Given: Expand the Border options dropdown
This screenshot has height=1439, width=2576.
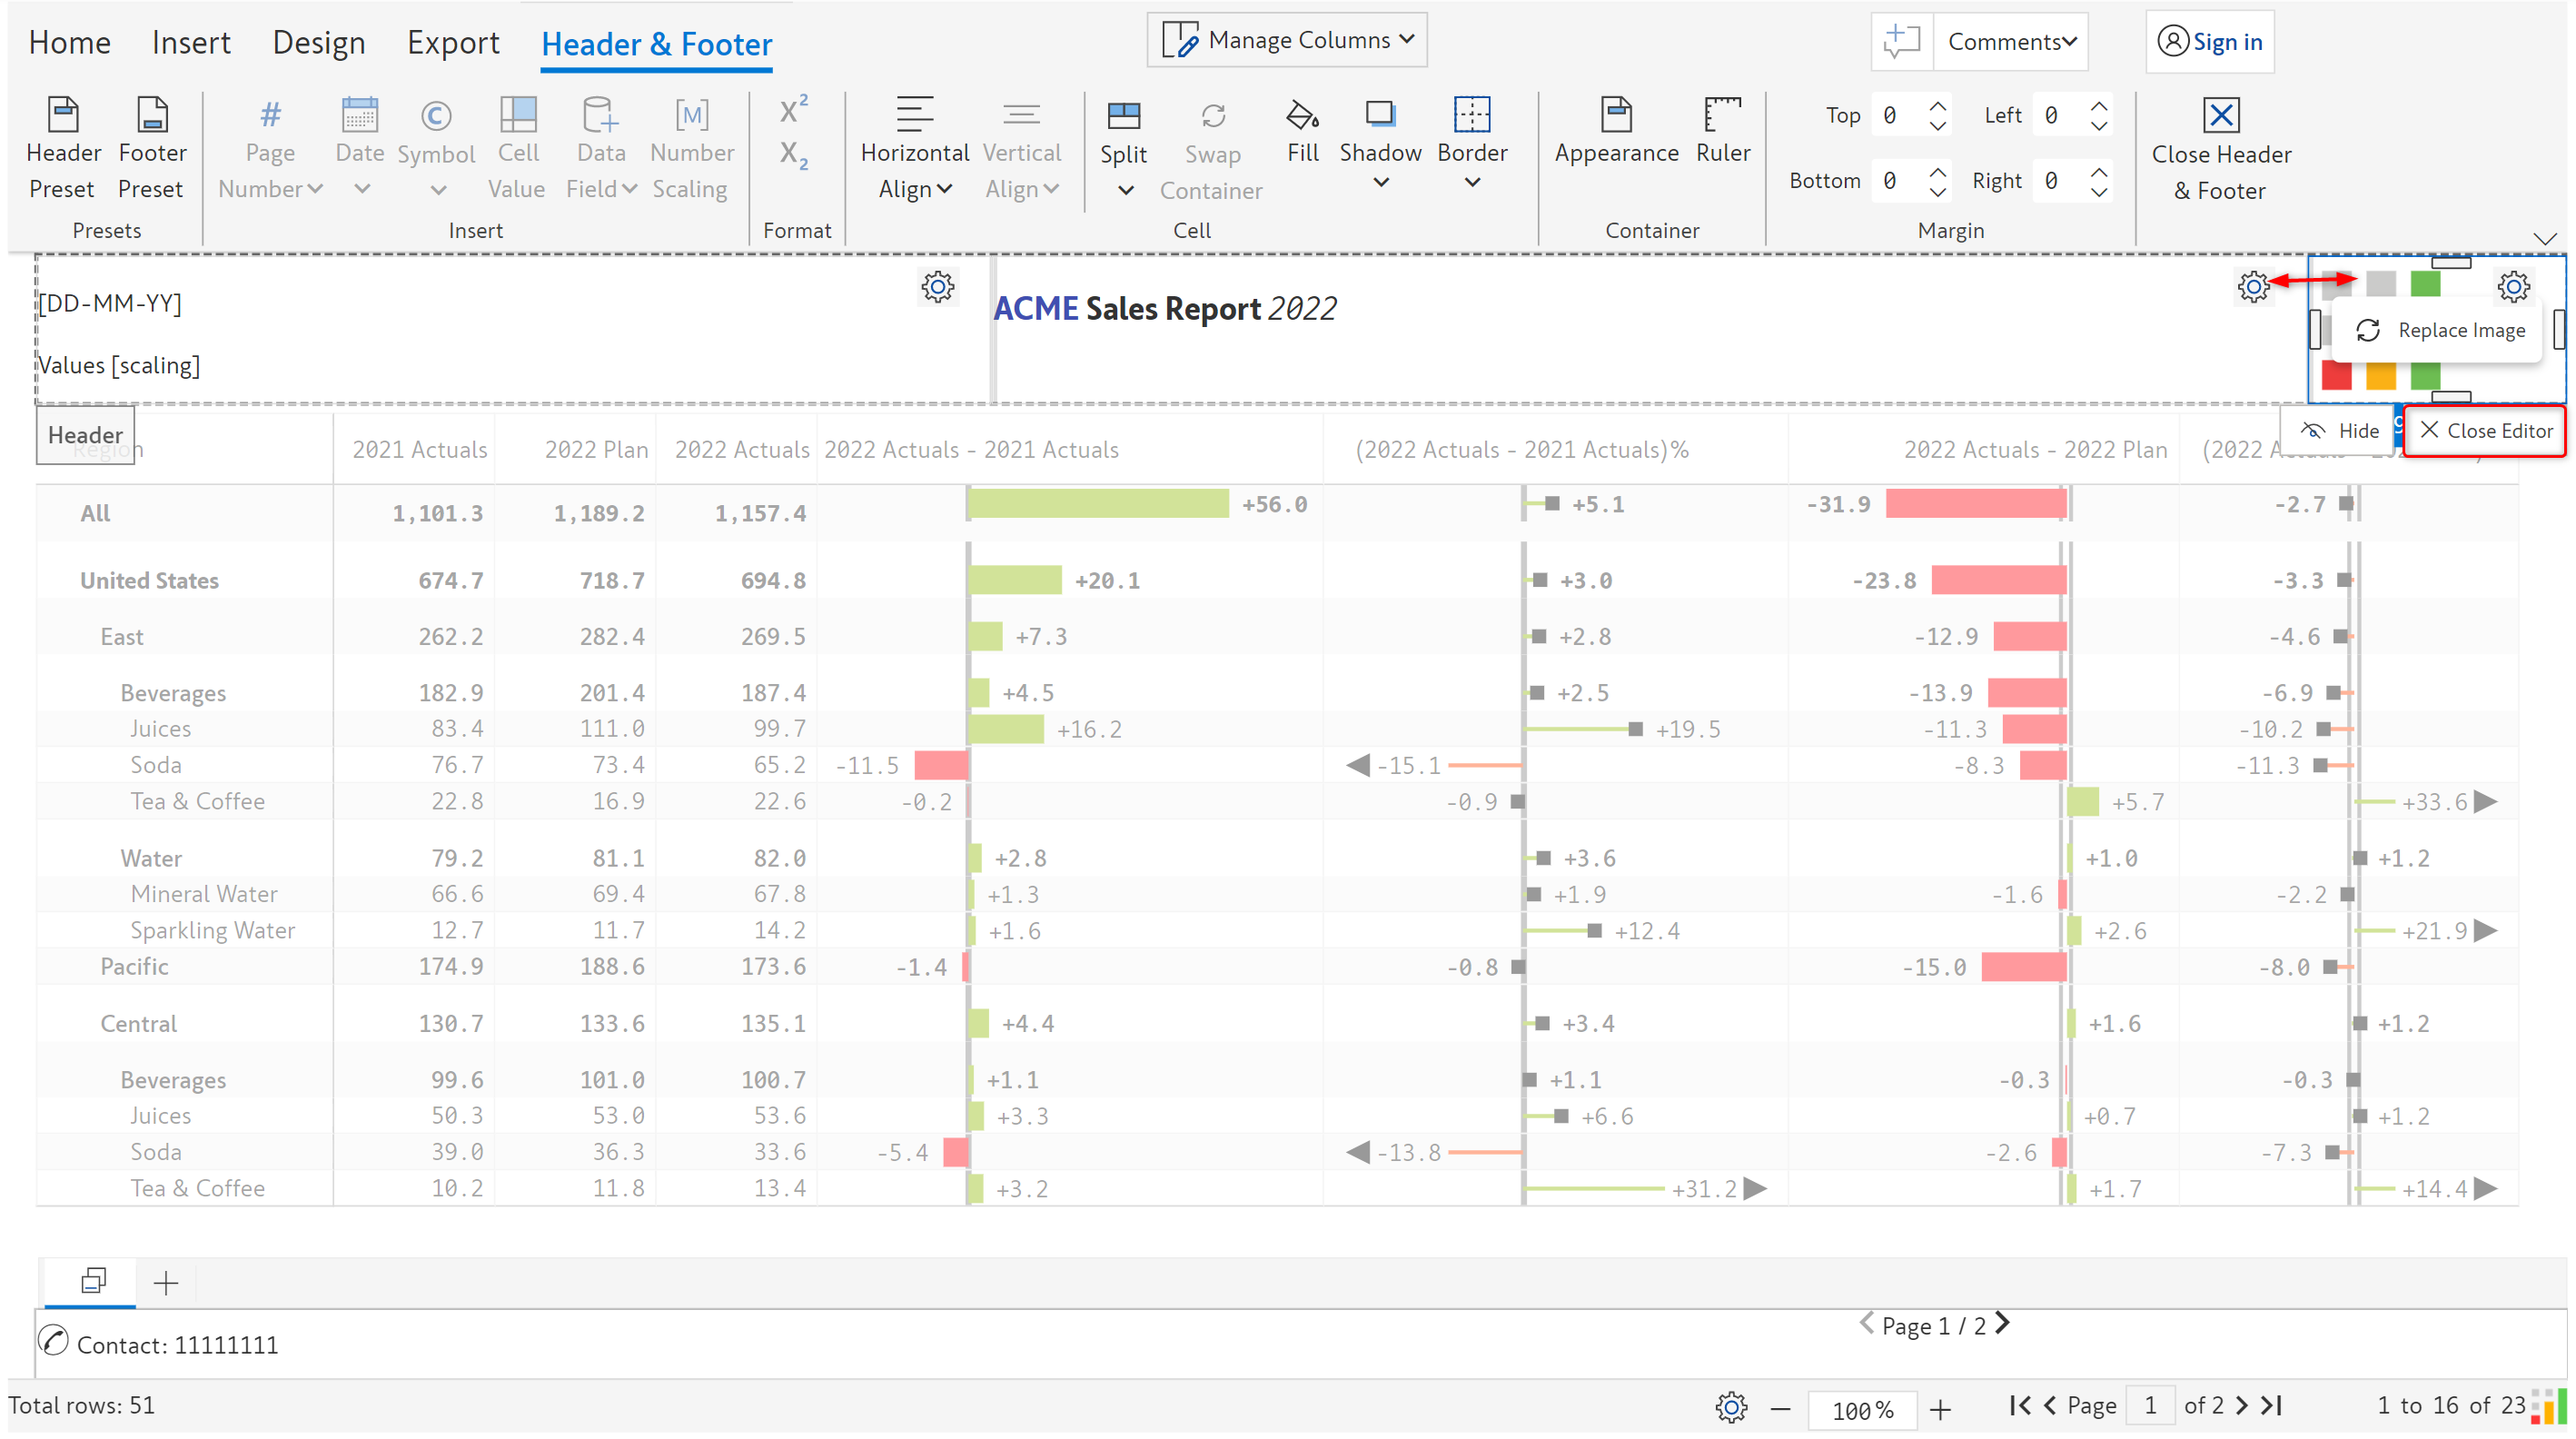Looking at the screenshot, I should pyautogui.click(x=1472, y=183).
